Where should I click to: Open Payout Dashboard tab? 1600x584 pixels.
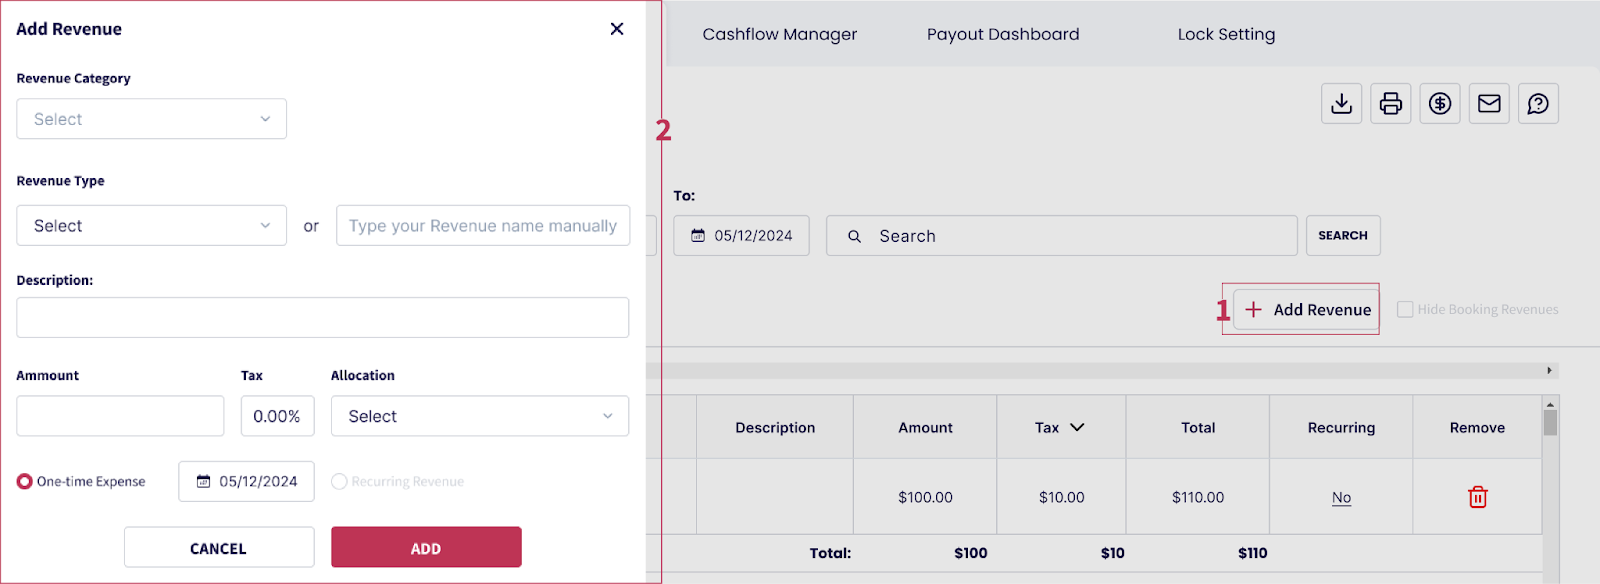(1002, 34)
